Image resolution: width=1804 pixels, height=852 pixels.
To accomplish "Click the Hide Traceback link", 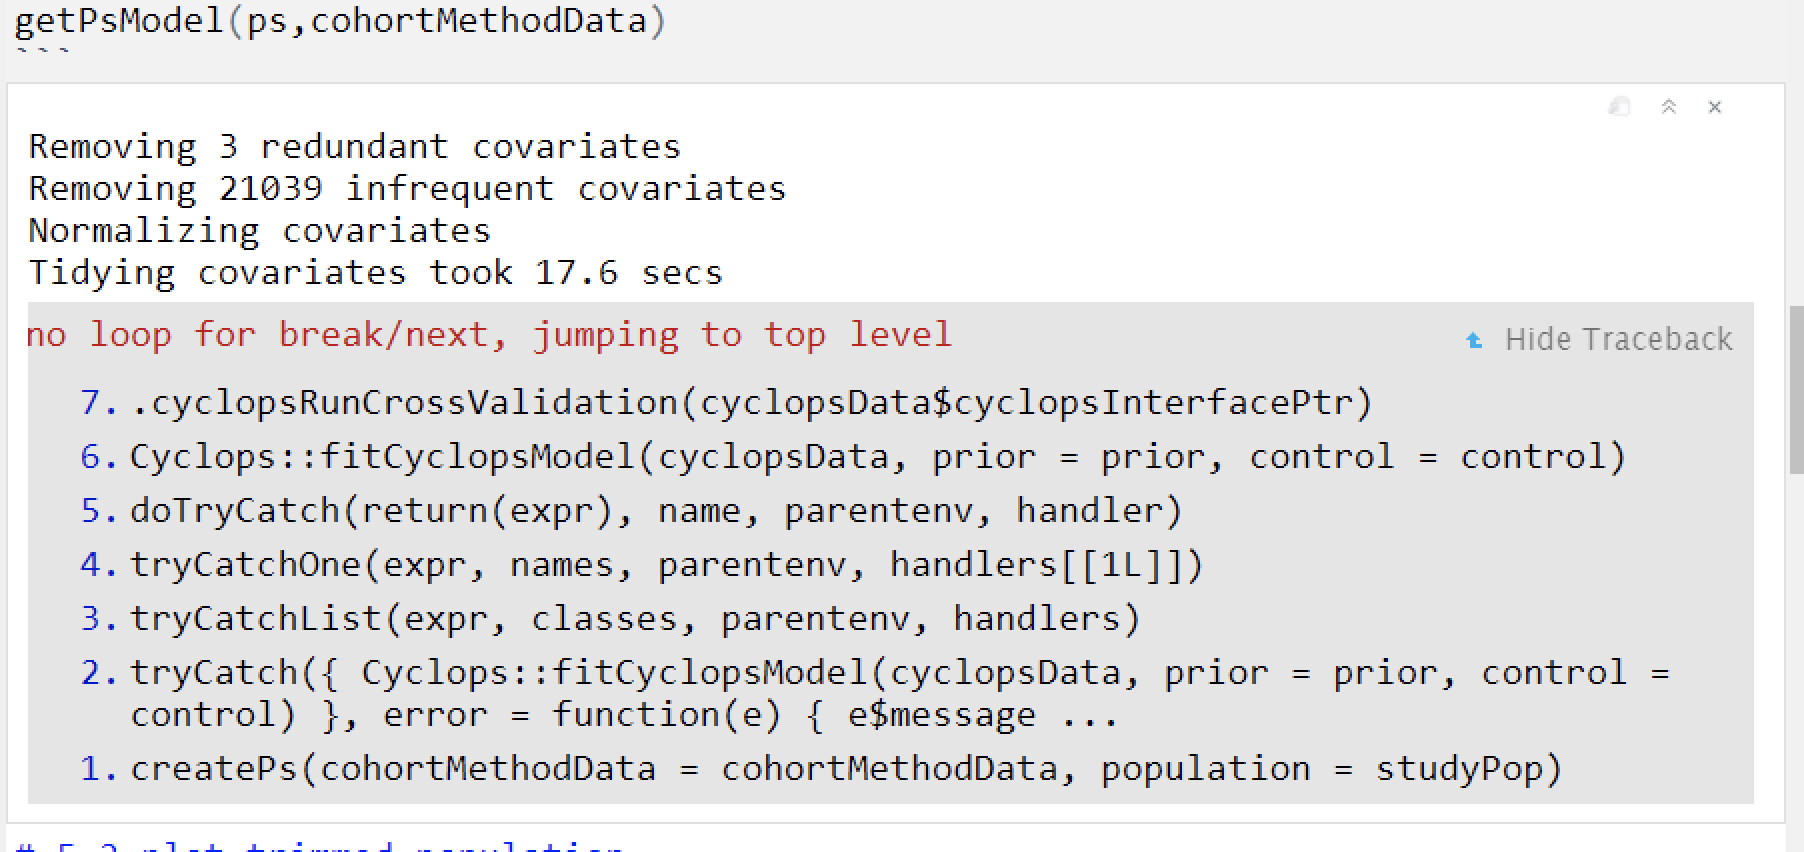I will 1618,340.
